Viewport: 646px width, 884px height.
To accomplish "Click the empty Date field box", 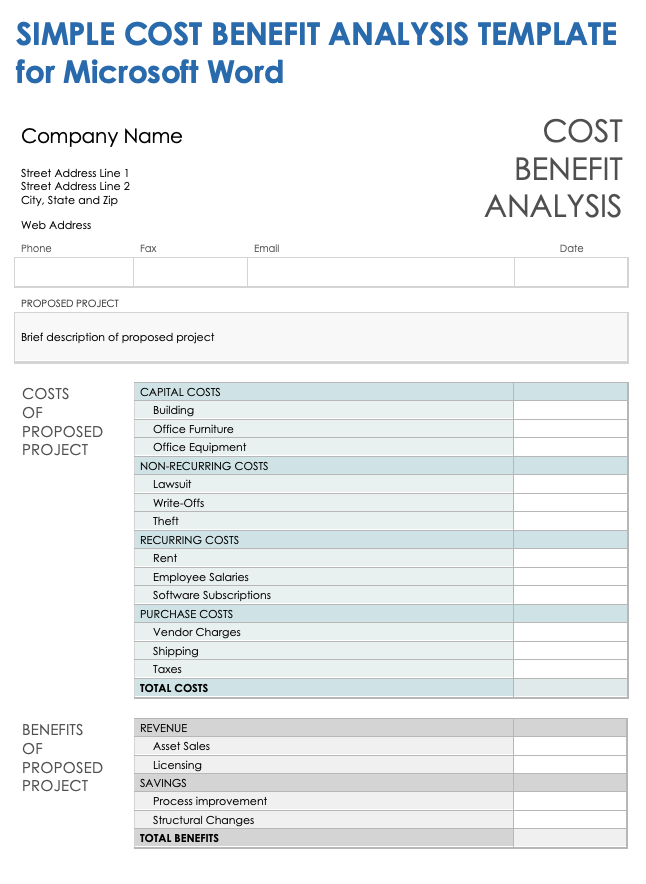I will click(x=571, y=272).
